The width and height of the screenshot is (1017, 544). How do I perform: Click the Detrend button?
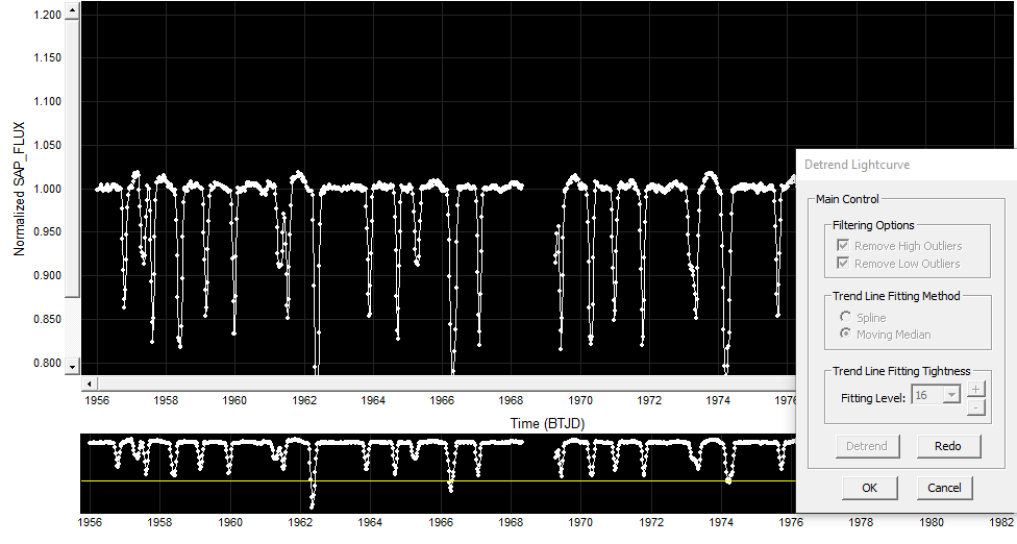(867, 446)
